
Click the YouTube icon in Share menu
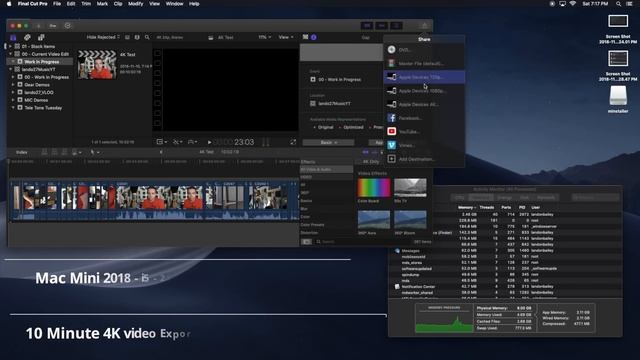(391, 131)
